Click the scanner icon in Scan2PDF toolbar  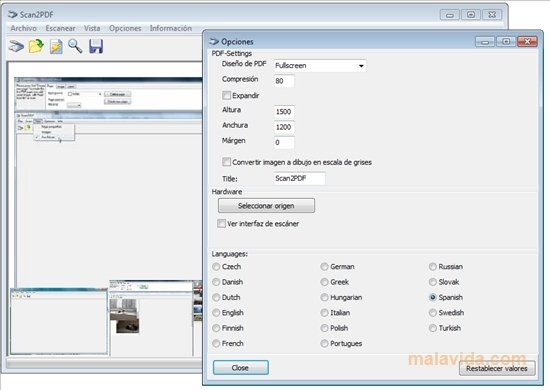(16, 46)
